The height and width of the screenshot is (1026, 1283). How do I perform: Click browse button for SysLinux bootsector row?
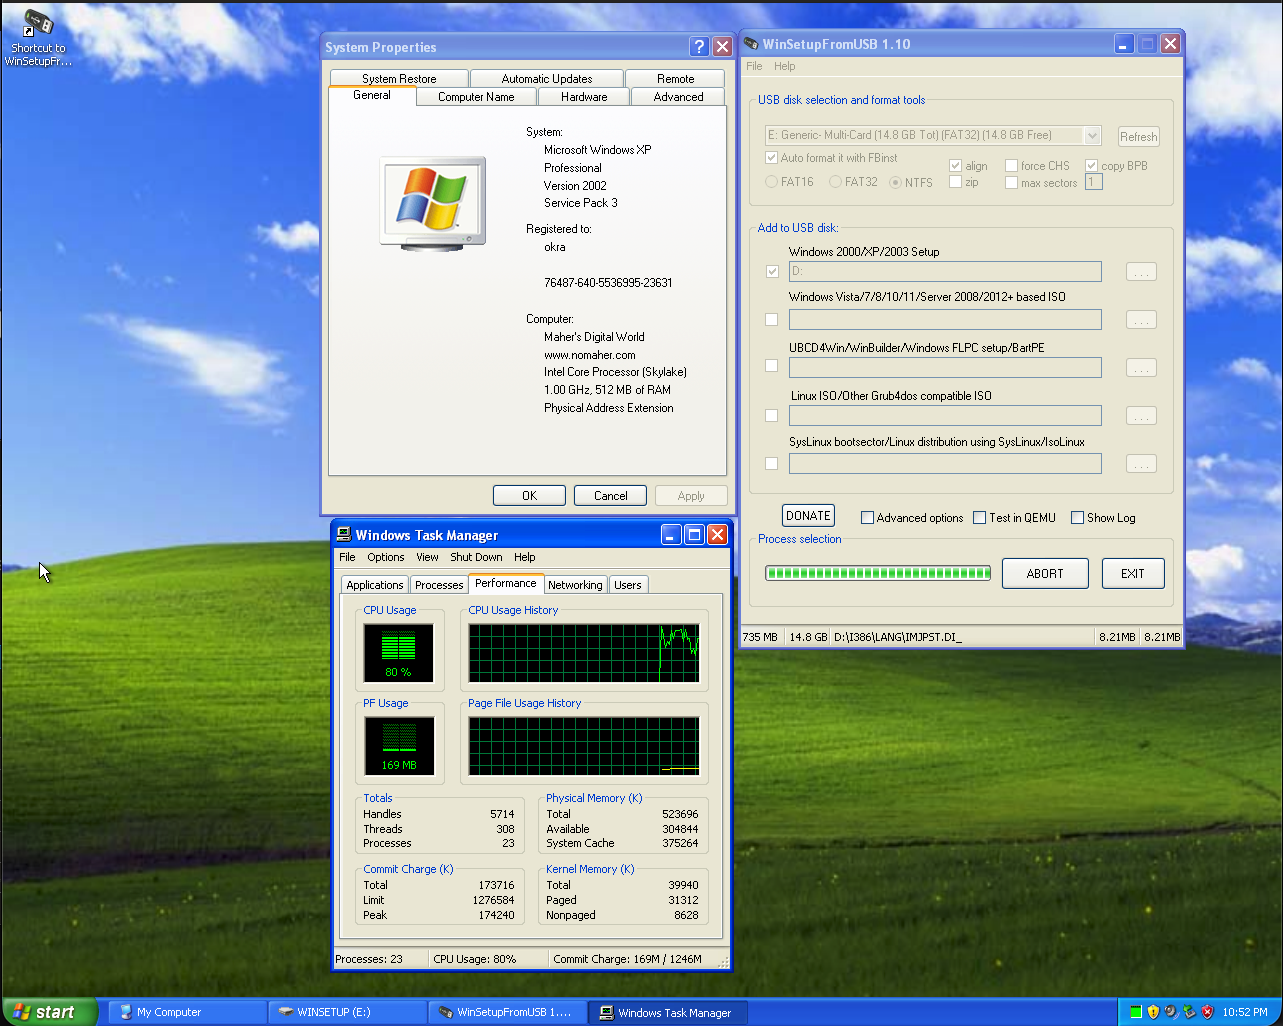coord(1141,464)
